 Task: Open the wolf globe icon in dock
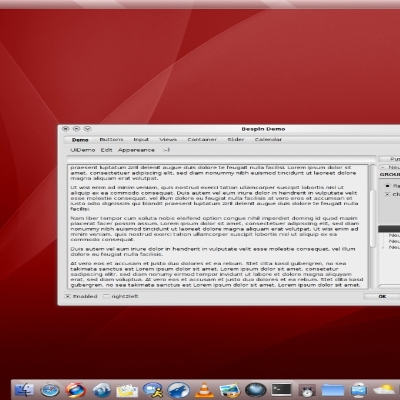(178, 390)
